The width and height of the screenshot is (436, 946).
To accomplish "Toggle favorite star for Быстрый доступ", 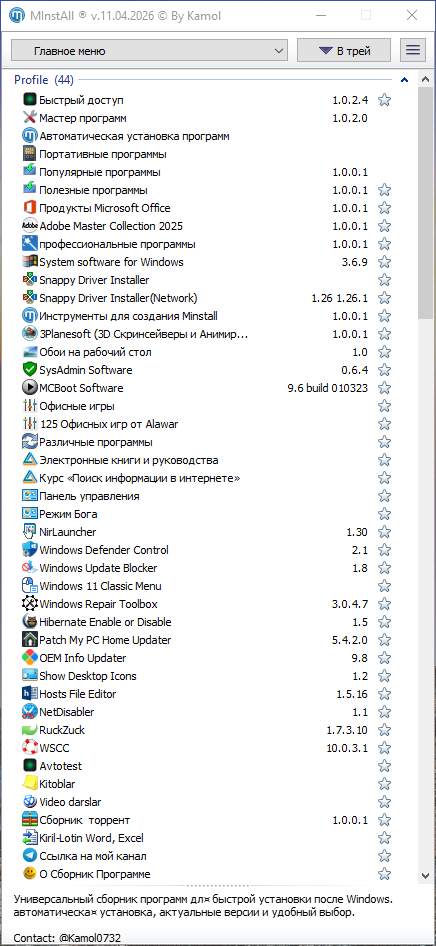I will point(384,100).
